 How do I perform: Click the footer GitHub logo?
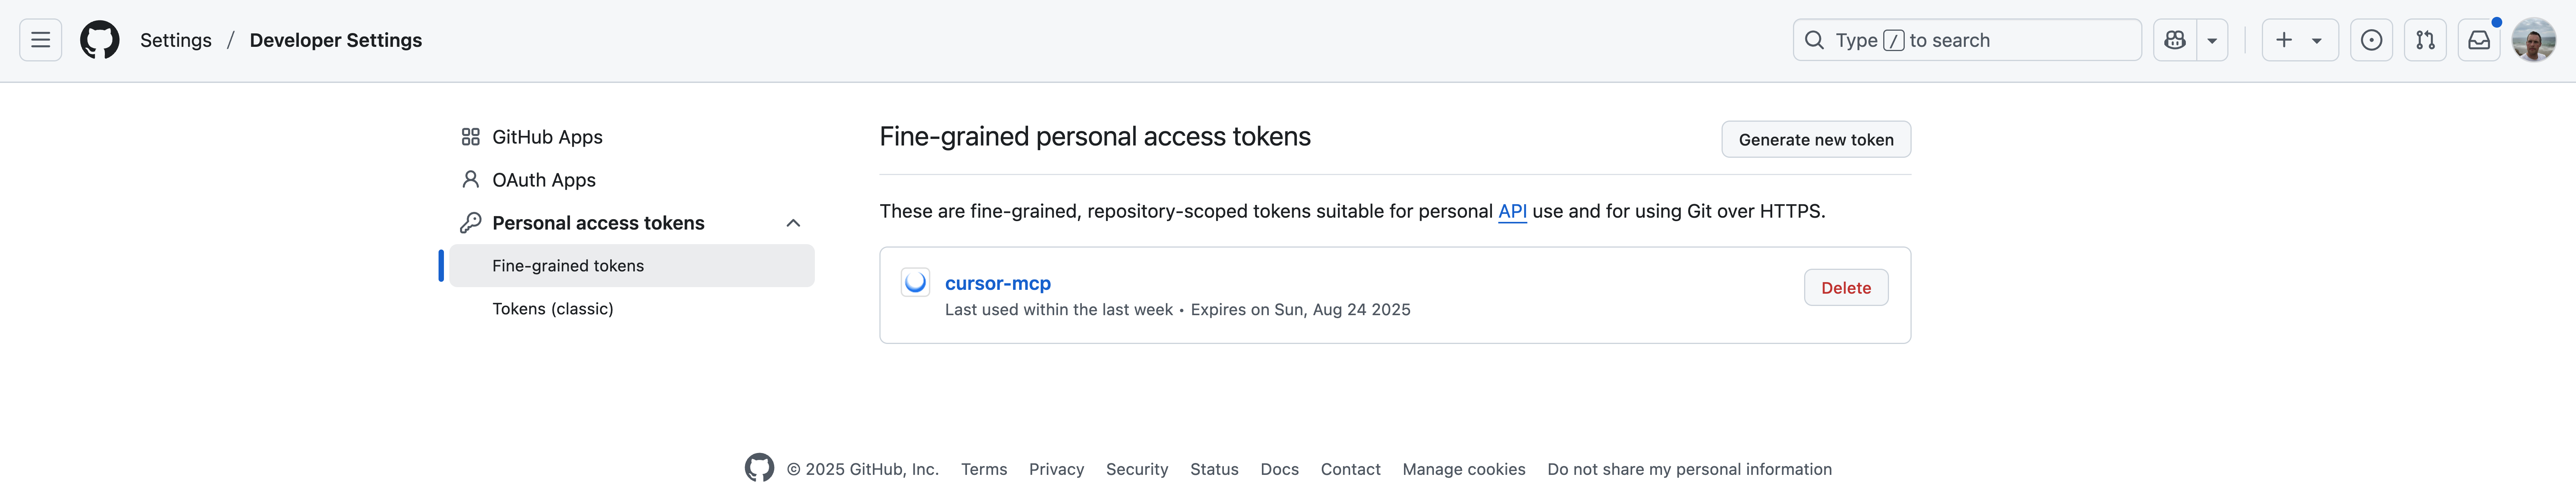759,468
